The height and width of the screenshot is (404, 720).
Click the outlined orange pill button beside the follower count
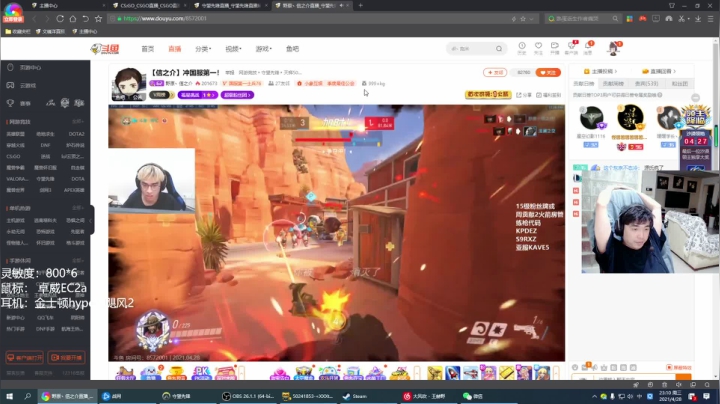tap(495, 73)
